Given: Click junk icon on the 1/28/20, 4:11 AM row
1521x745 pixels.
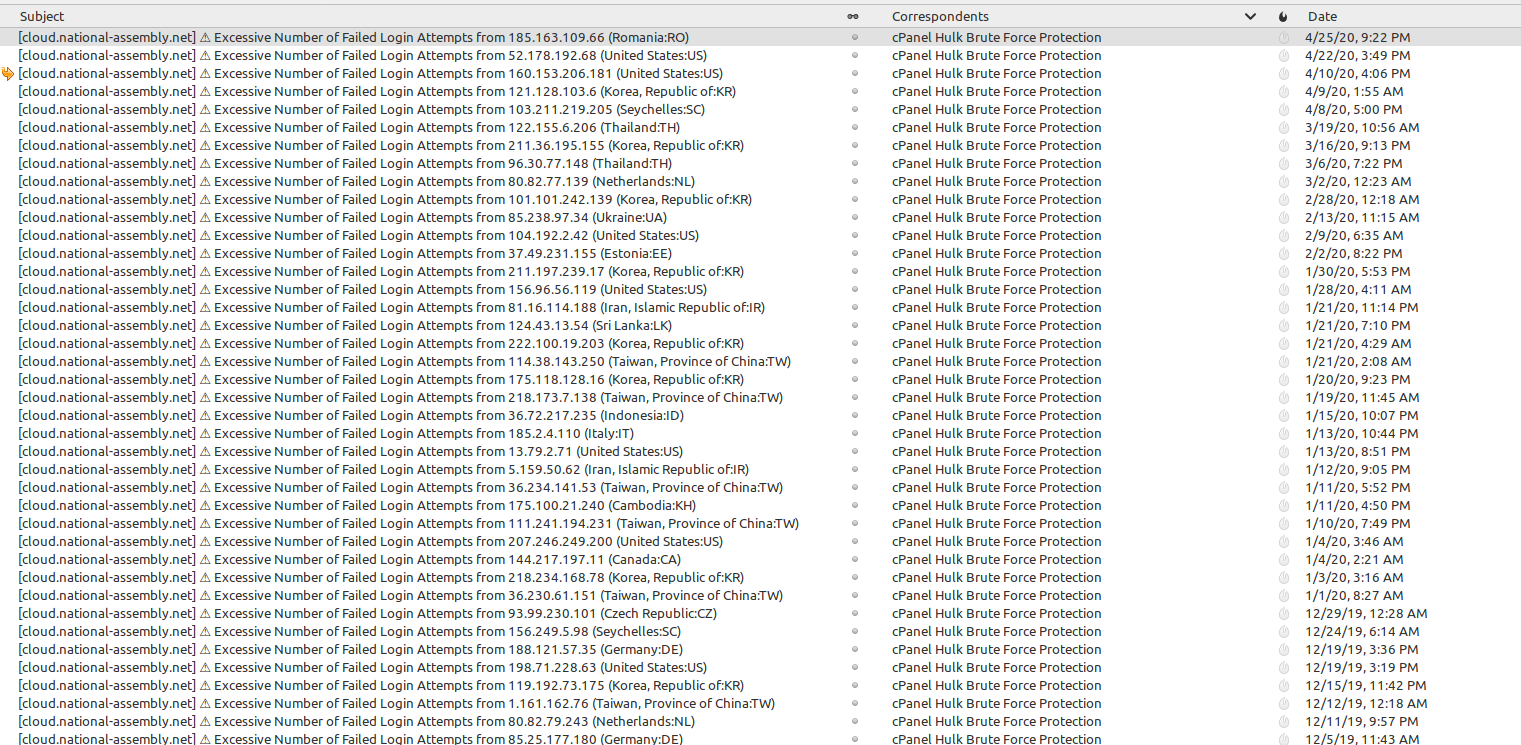Looking at the screenshot, I should 1284,290.
